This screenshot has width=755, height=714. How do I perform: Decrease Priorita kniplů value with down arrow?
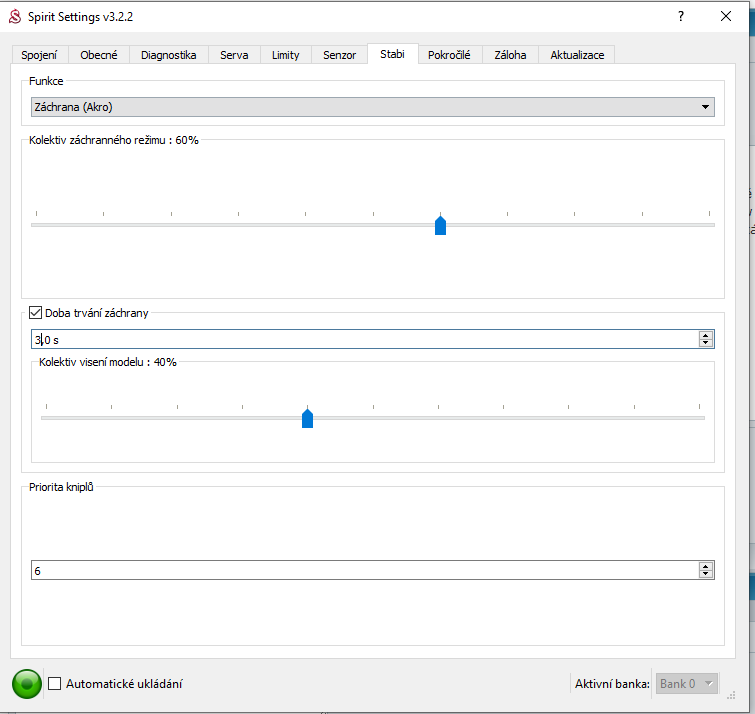[706, 574]
